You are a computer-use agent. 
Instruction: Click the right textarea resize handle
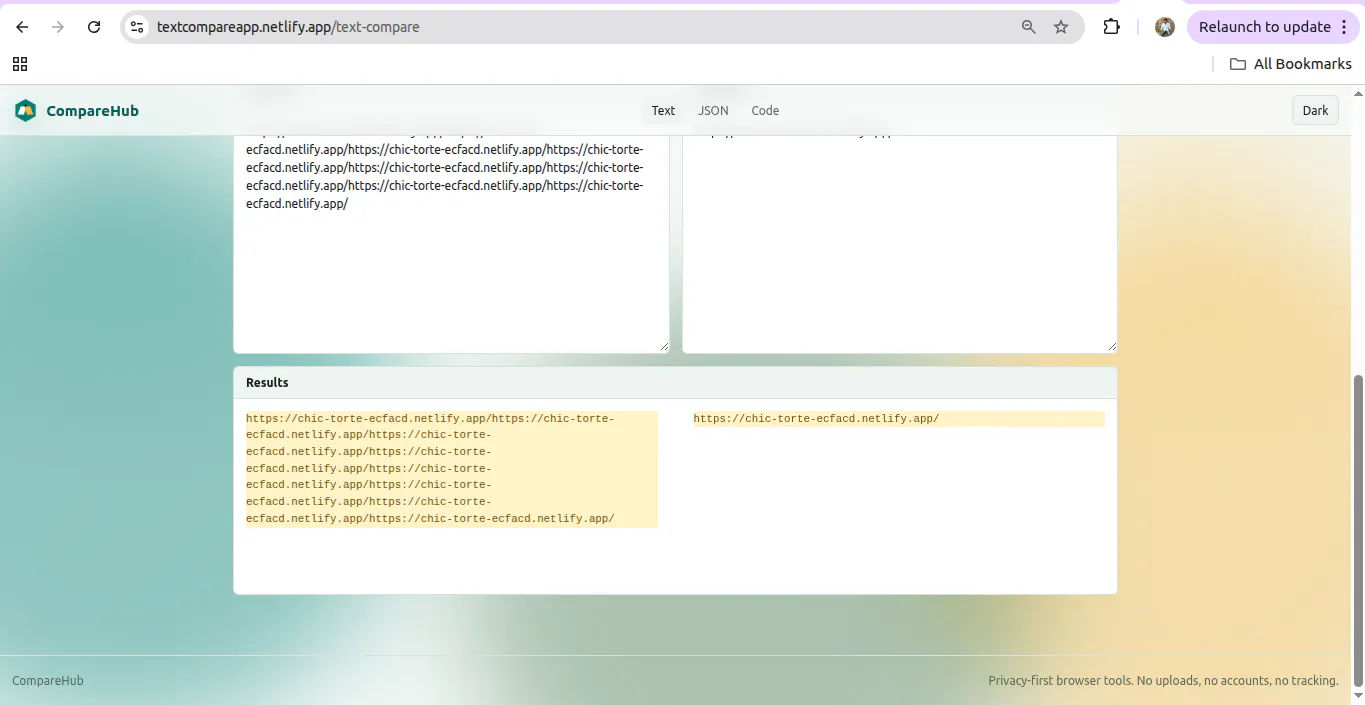(1112, 347)
